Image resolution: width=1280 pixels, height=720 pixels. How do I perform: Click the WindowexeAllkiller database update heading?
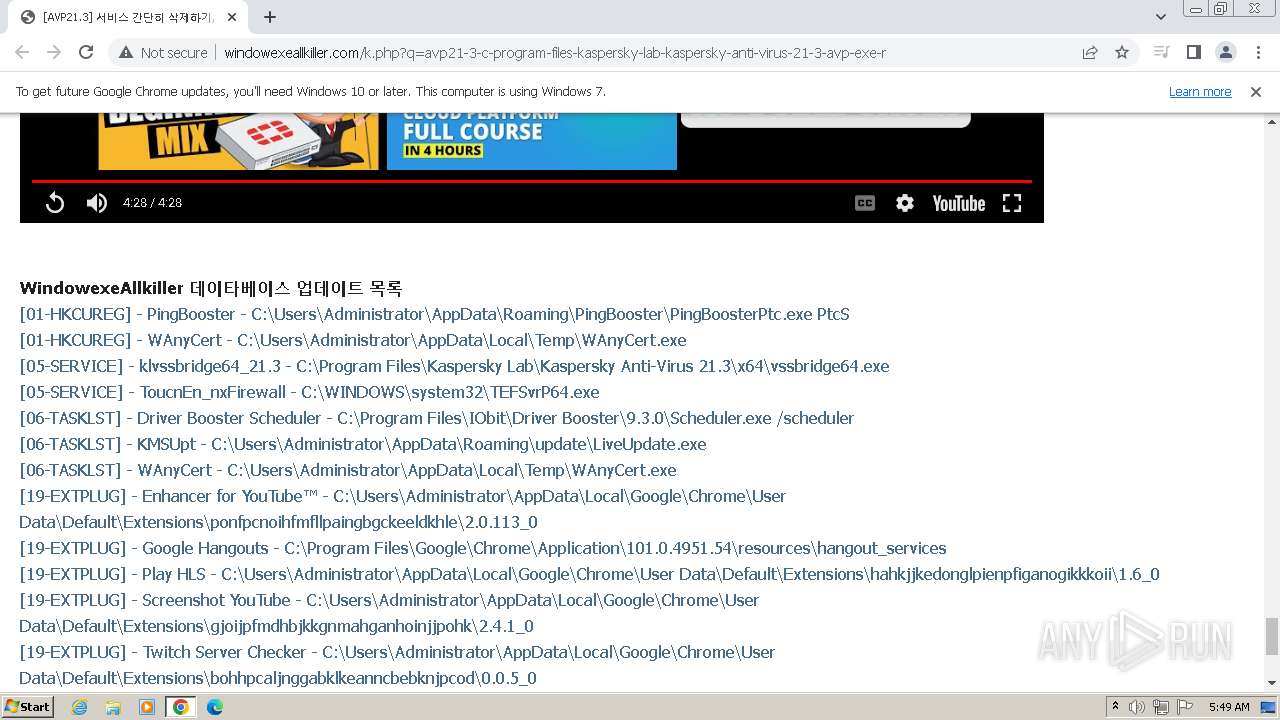pos(211,288)
